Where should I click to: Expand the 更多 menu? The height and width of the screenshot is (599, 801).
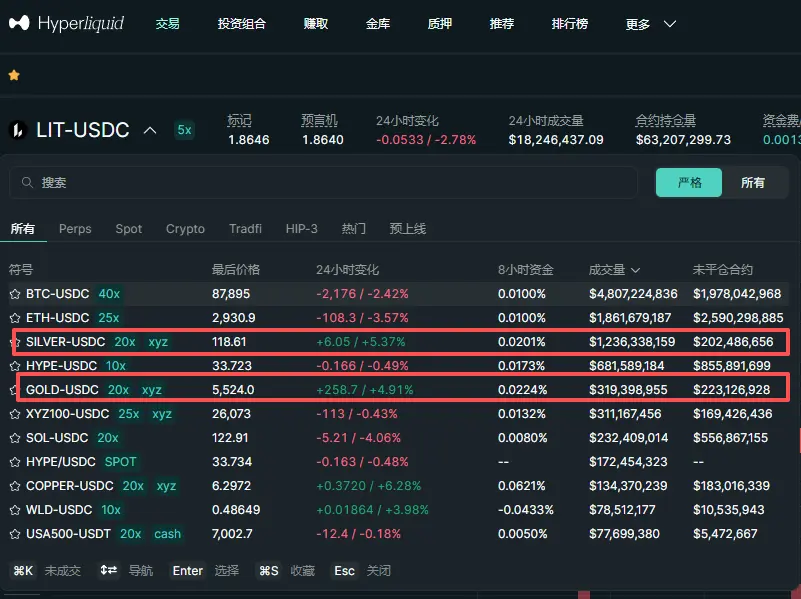point(650,24)
